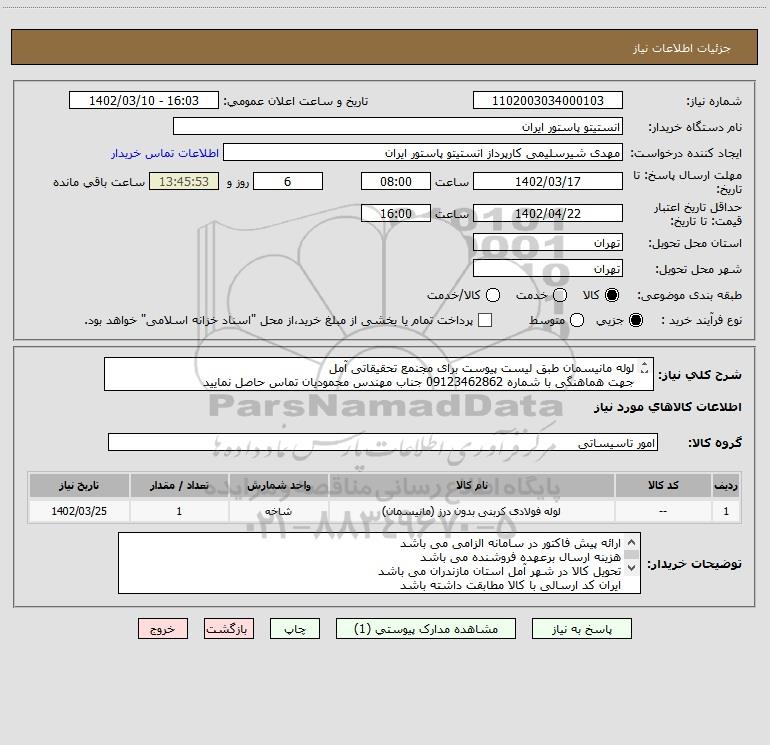
Task: Click the scroll arrows of شرح کلی نیاز box
Action: [645, 367]
